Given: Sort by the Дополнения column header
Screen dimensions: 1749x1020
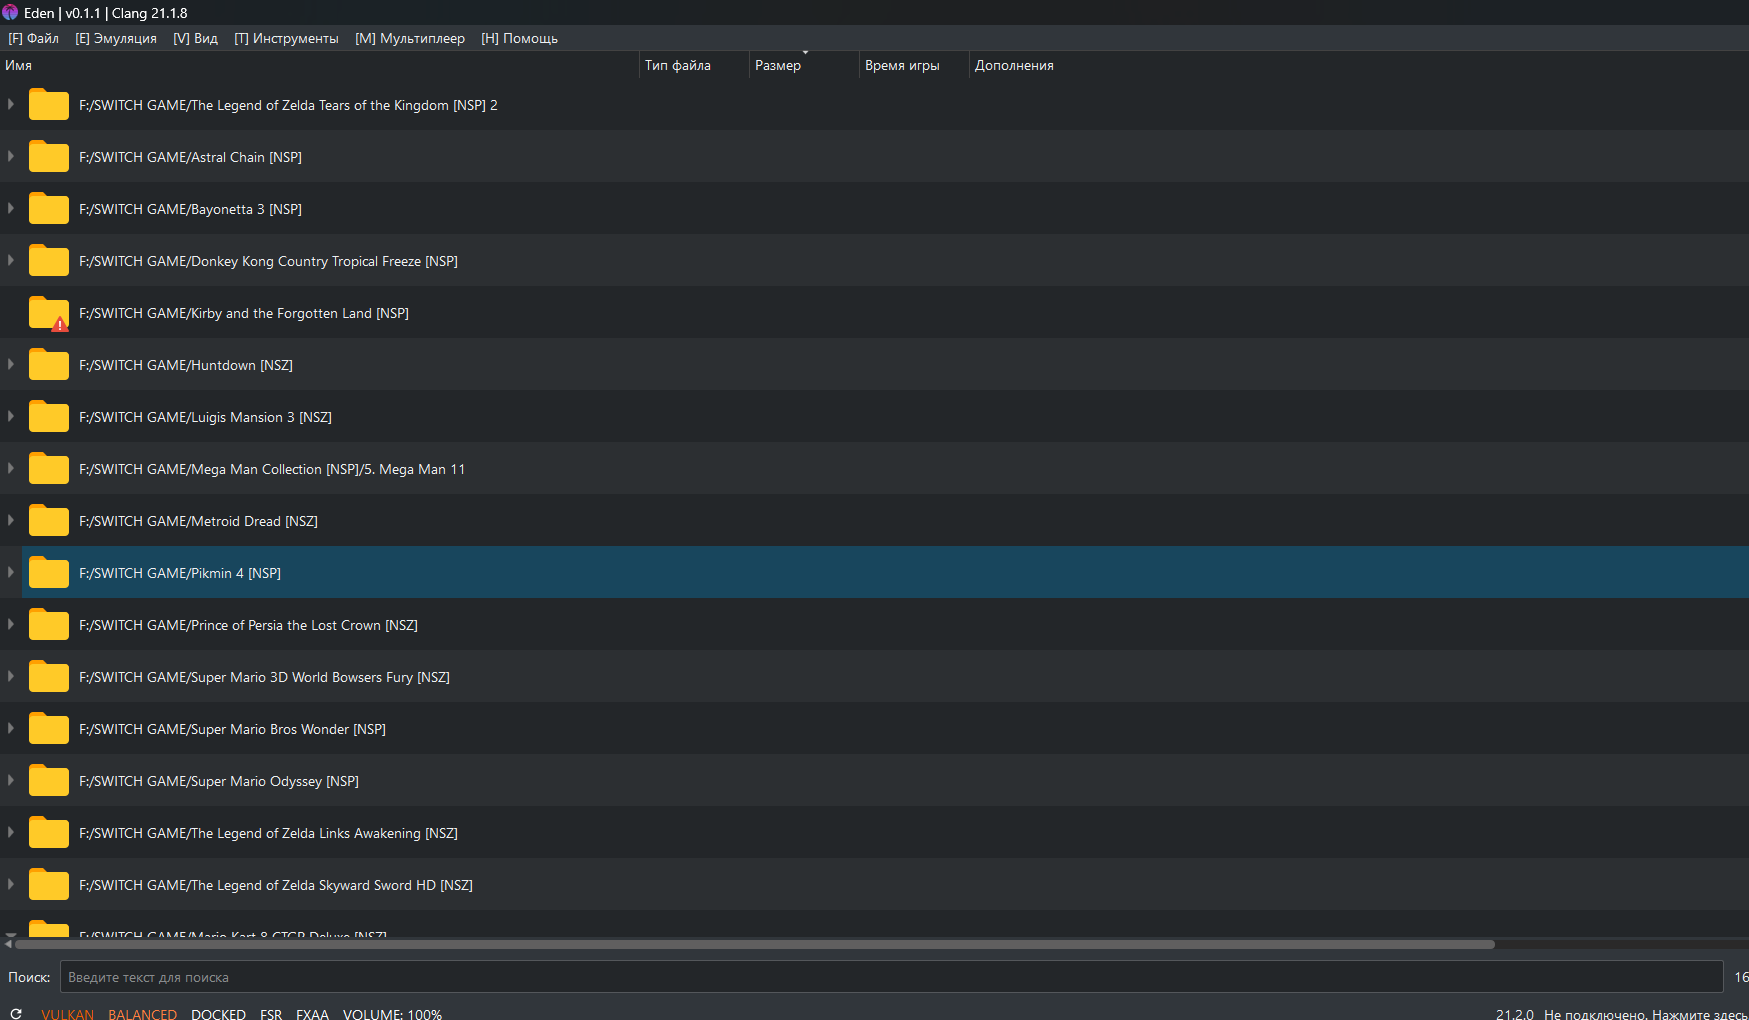Looking at the screenshot, I should coord(1014,65).
